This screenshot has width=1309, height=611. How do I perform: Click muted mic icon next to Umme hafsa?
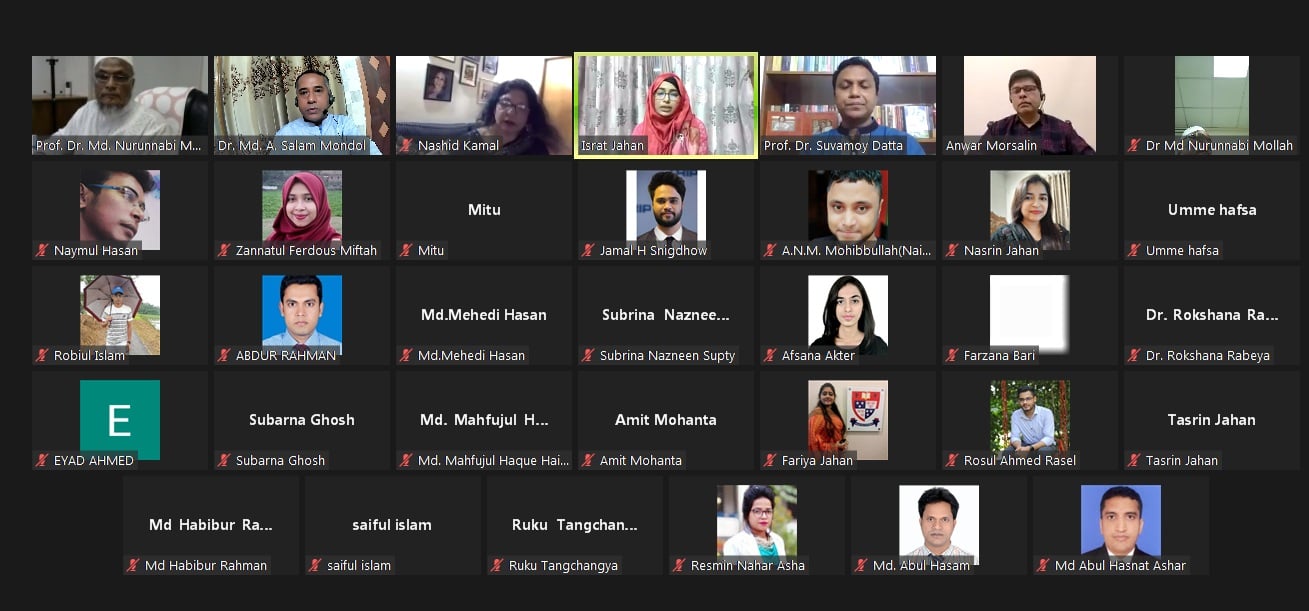tap(1134, 251)
